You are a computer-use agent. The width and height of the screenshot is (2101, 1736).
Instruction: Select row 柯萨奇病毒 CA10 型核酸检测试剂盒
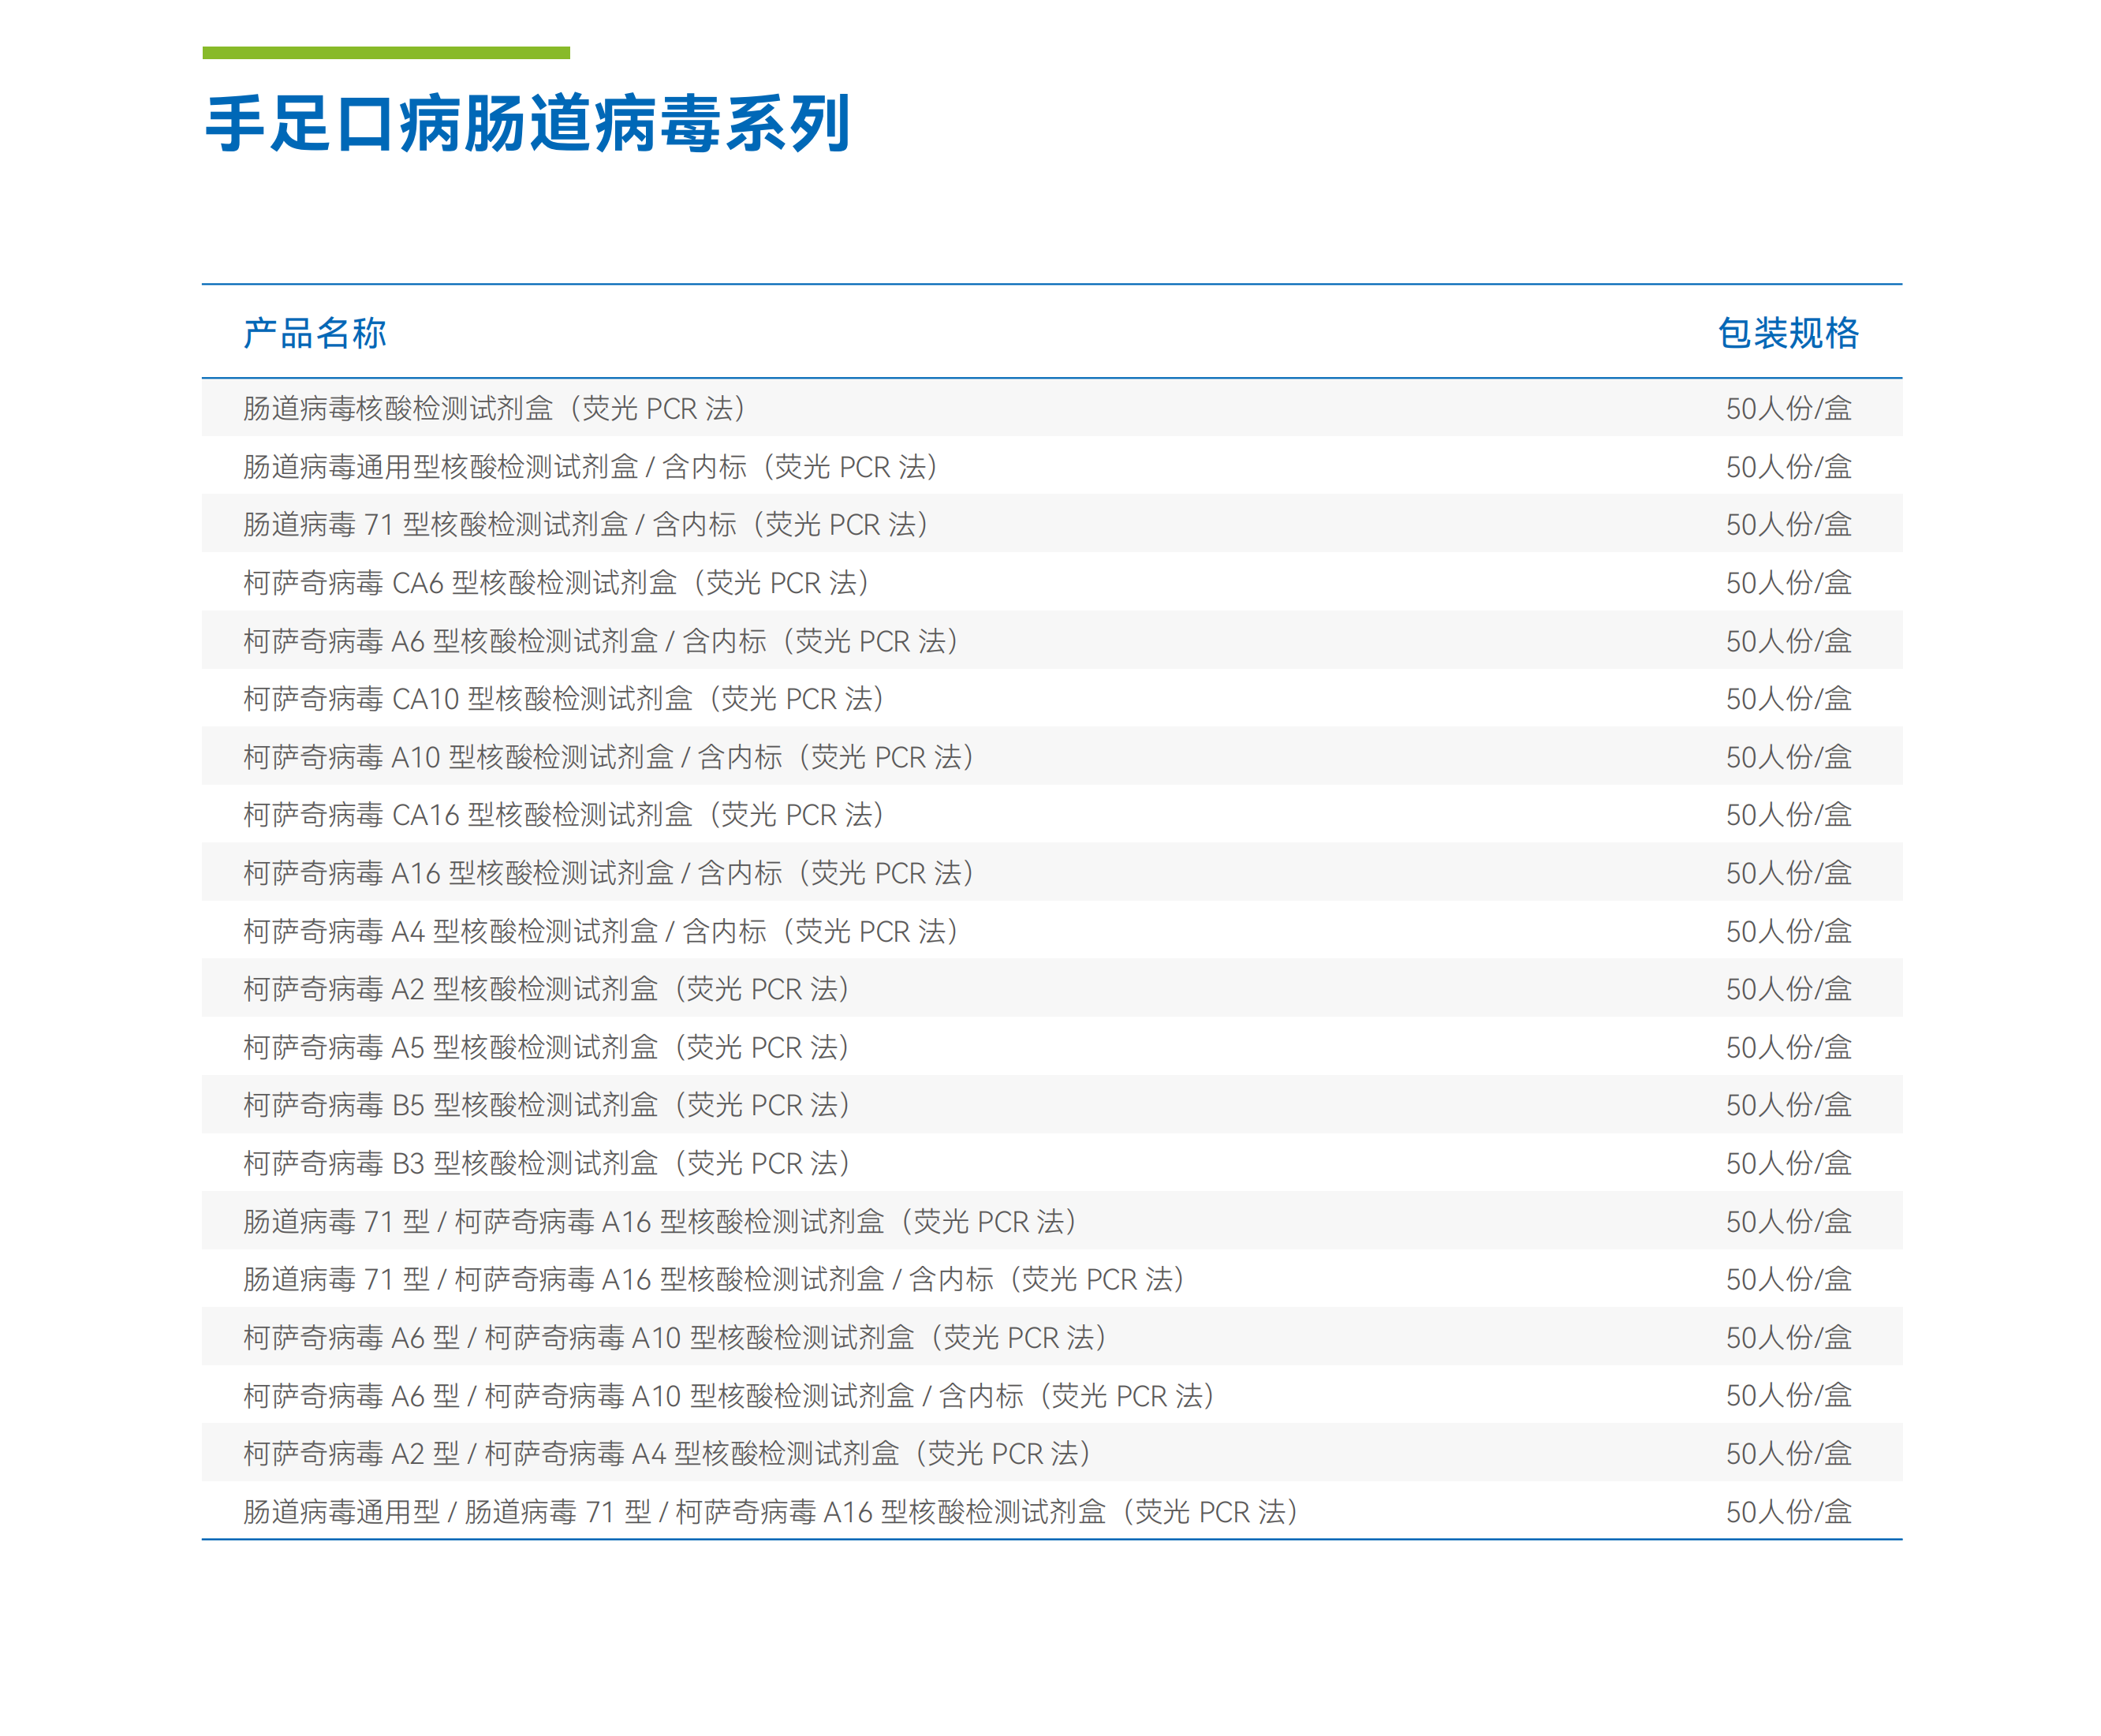coord(1051,698)
